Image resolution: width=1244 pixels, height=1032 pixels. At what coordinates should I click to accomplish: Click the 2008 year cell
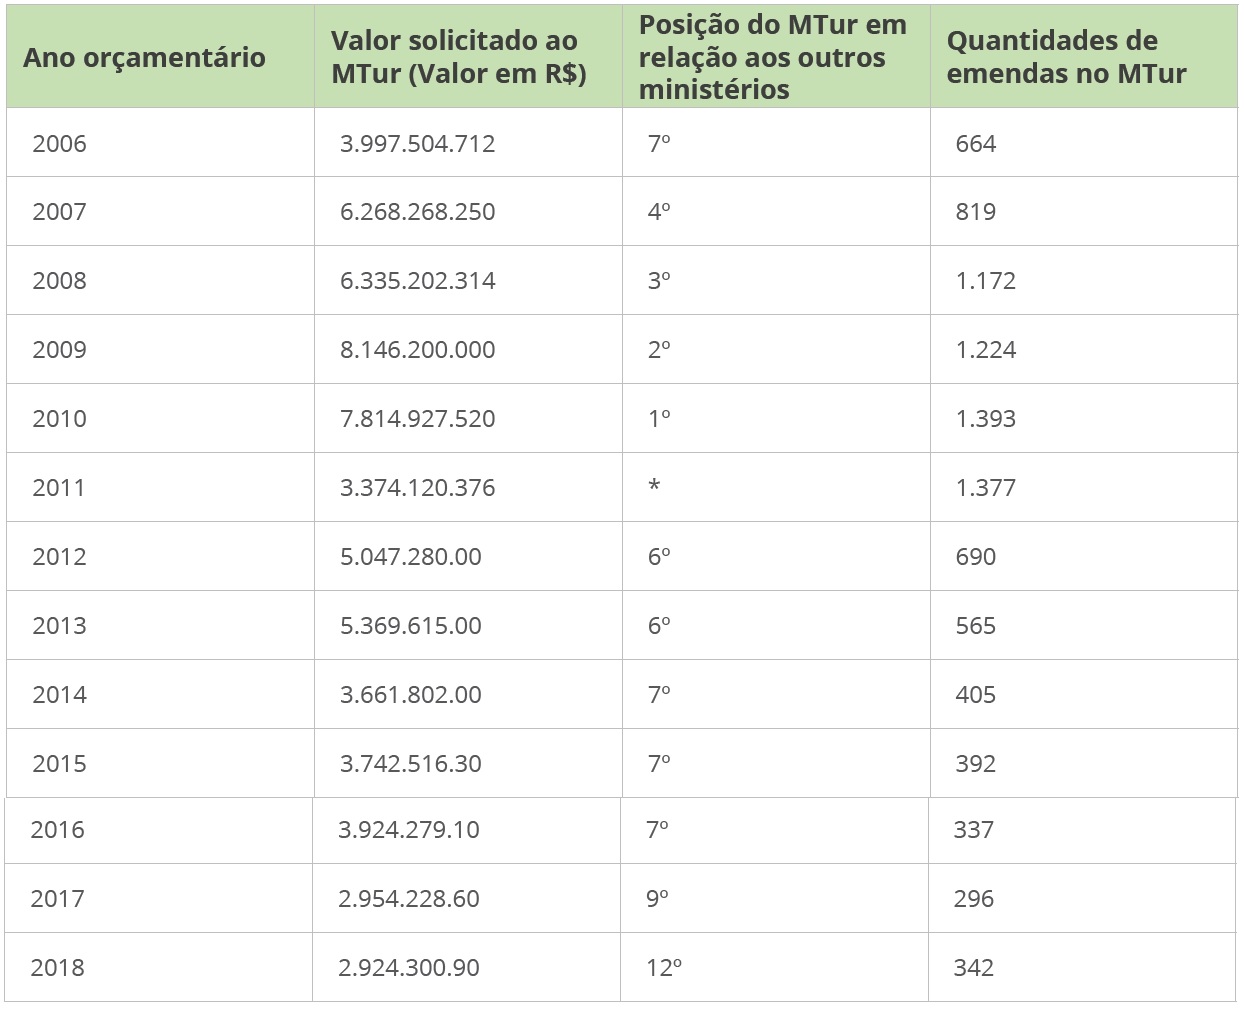click(59, 281)
